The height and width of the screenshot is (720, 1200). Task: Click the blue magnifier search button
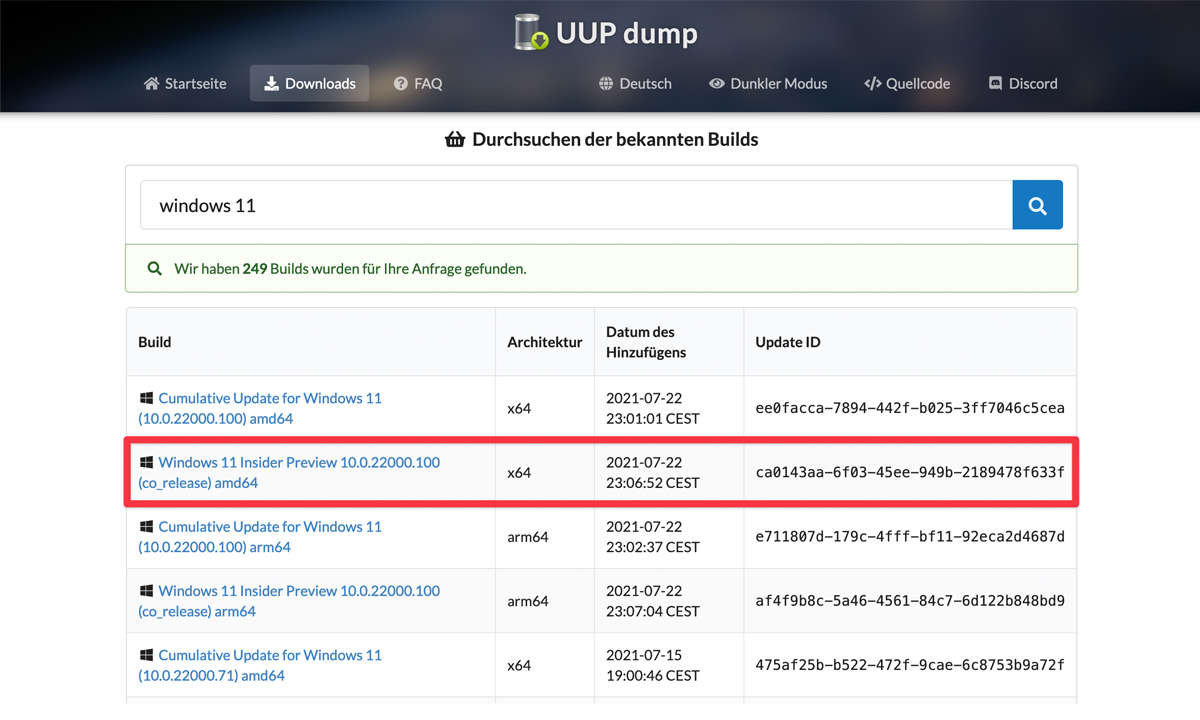click(x=1037, y=205)
